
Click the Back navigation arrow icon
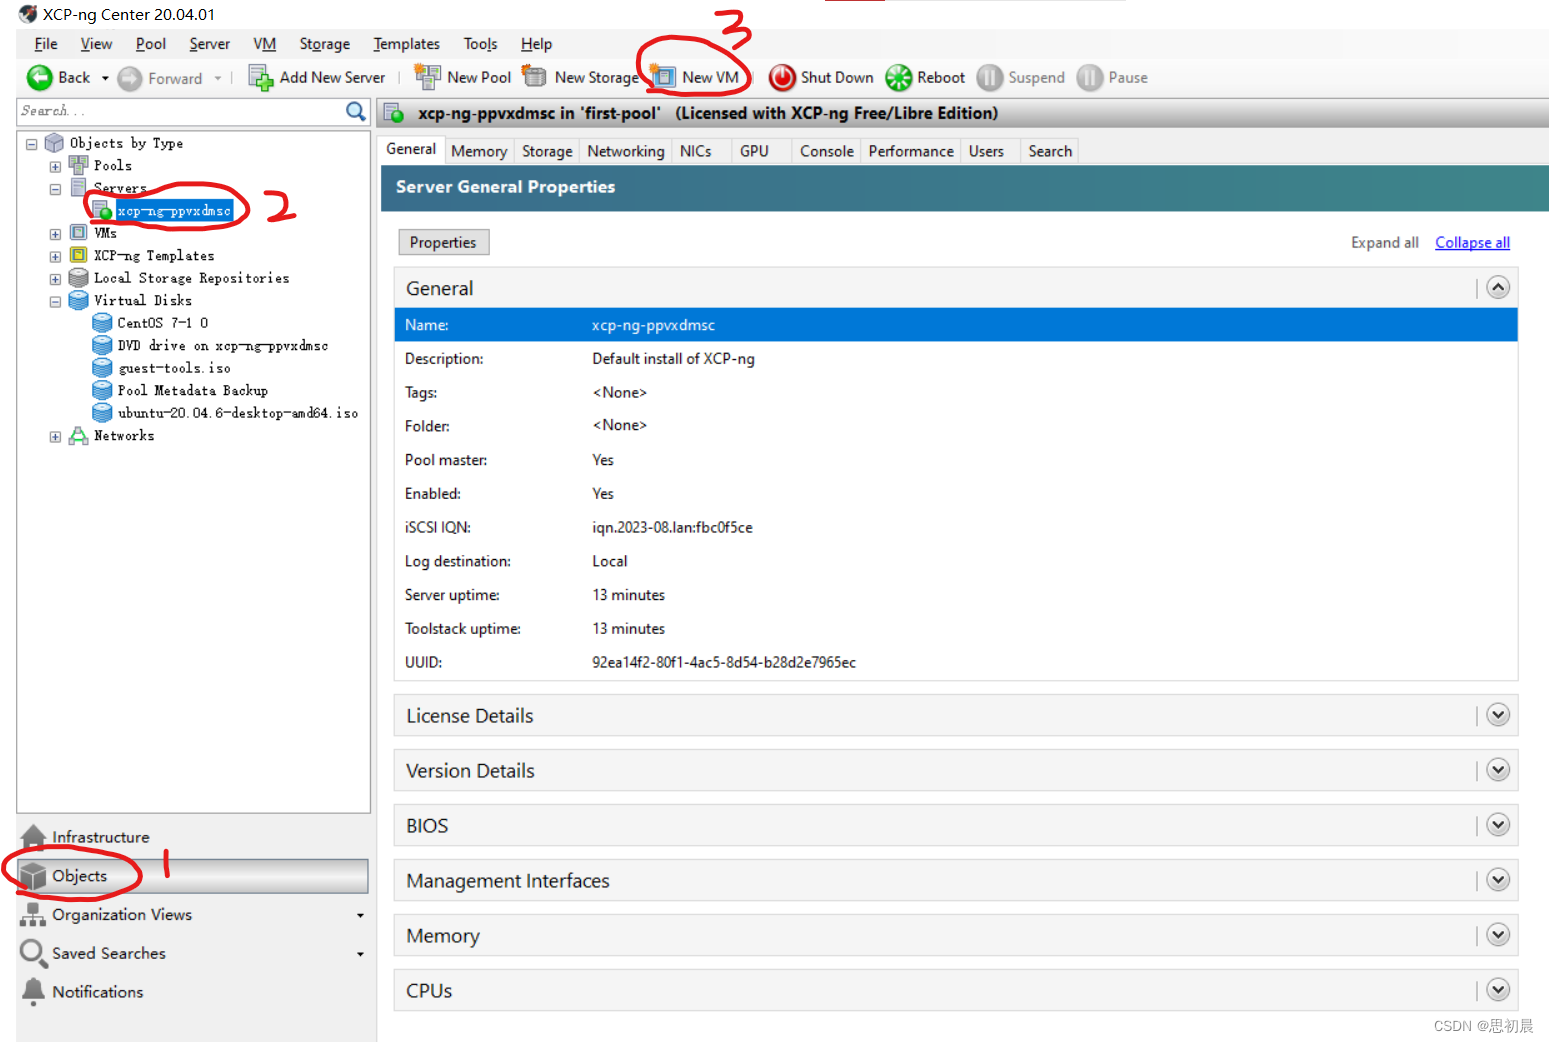pos(40,78)
